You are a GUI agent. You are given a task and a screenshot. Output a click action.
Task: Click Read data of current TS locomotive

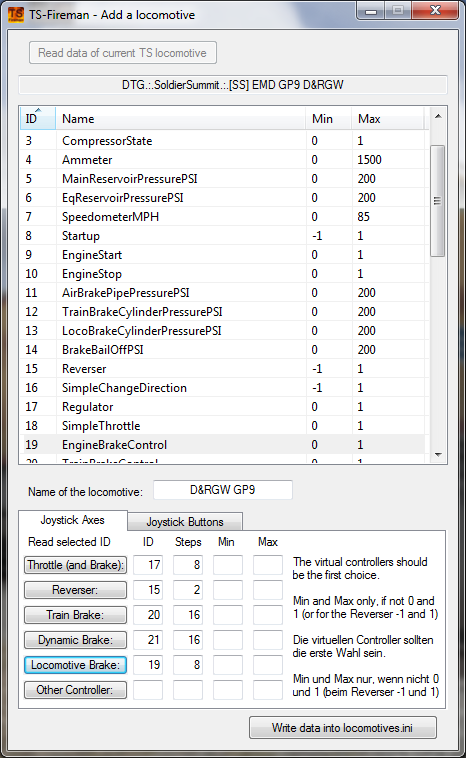tap(122, 53)
